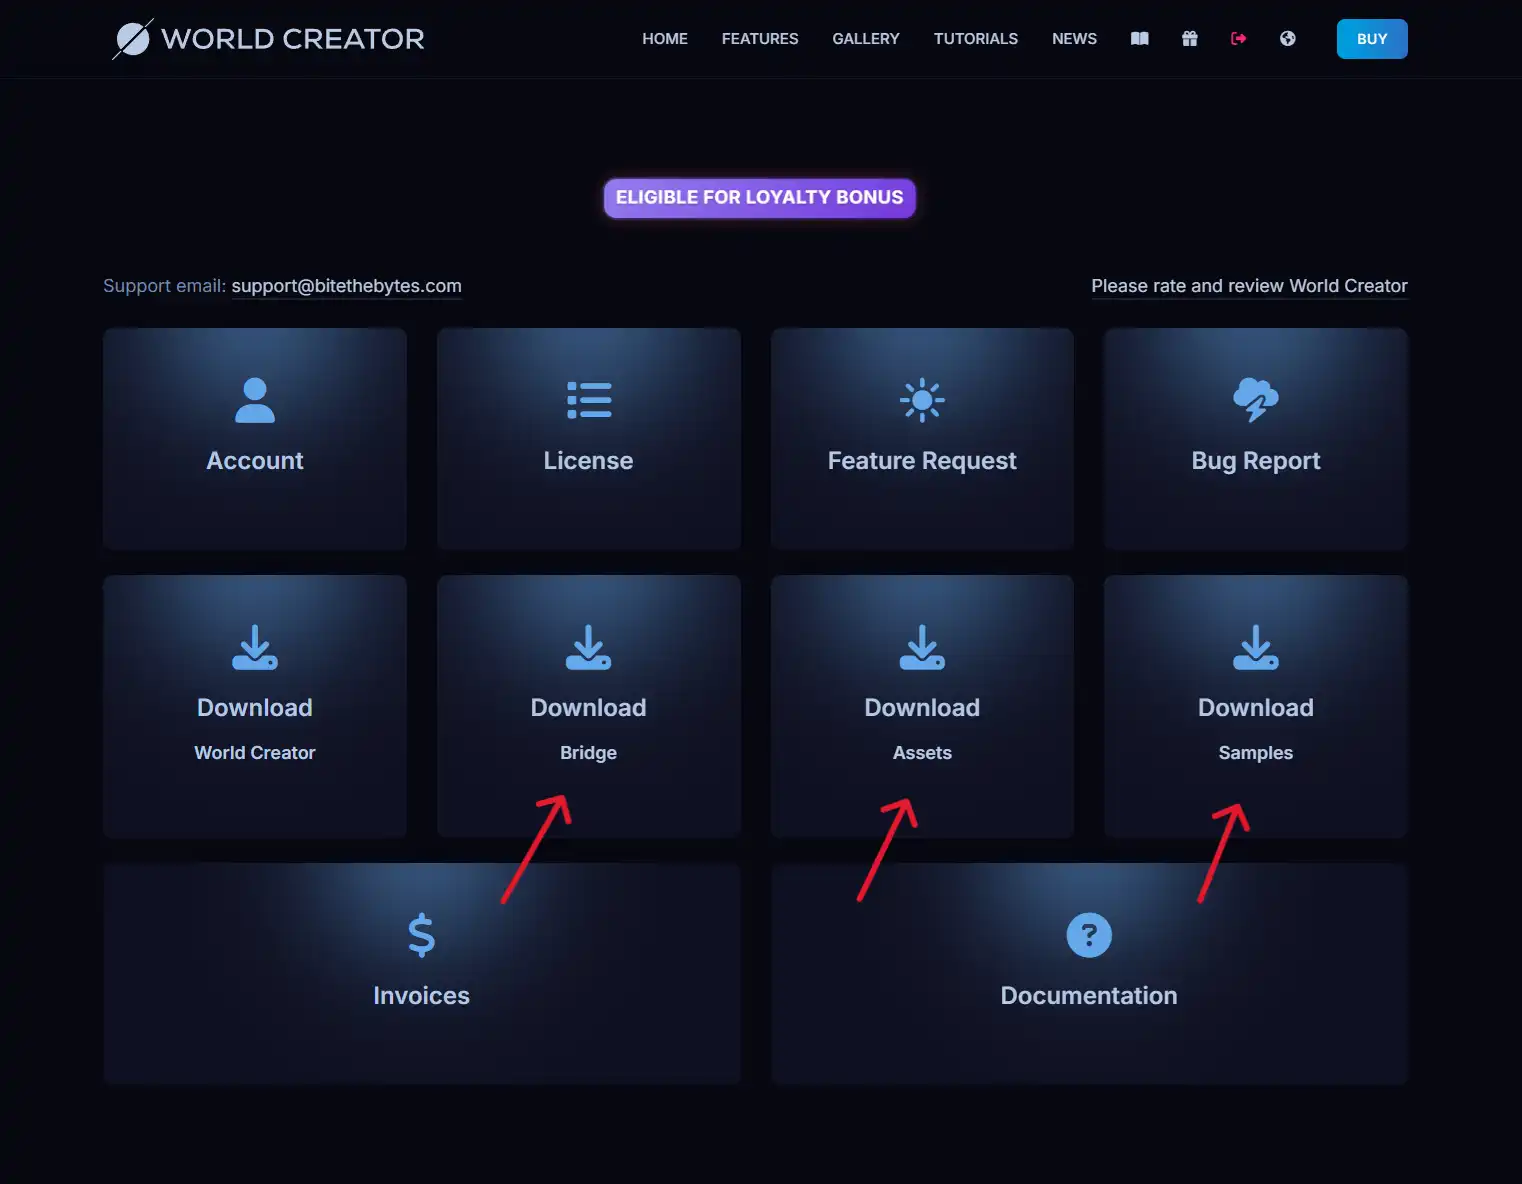This screenshot has width=1522, height=1184.
Task: Click the World Creator logo
Action: [x=268, y=39]
